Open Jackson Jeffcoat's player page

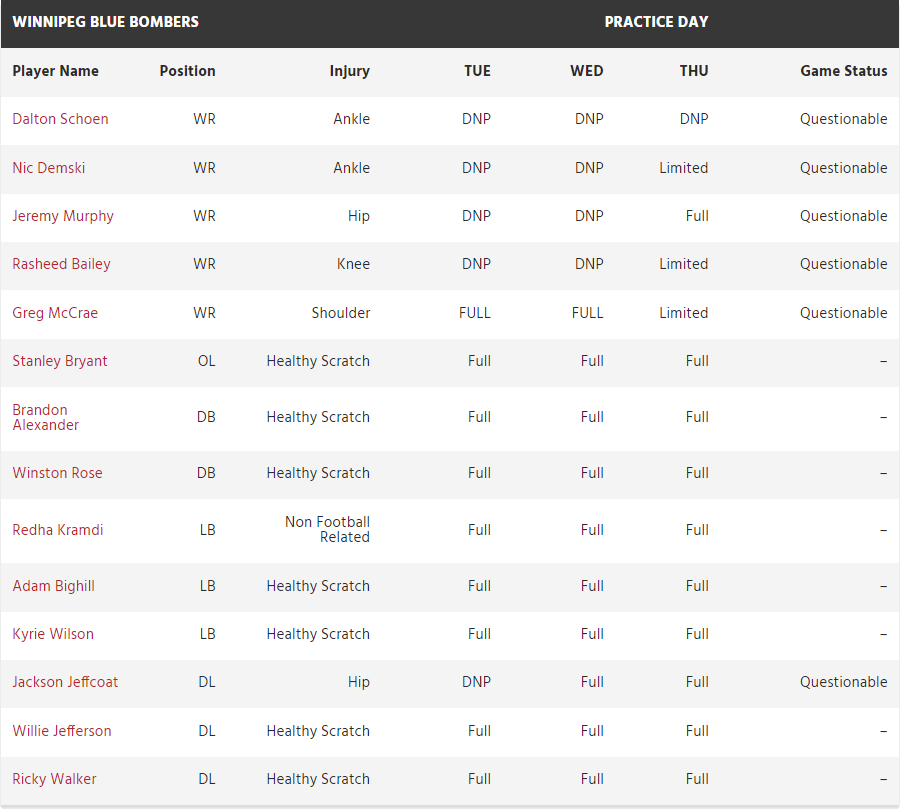(65, 682)
